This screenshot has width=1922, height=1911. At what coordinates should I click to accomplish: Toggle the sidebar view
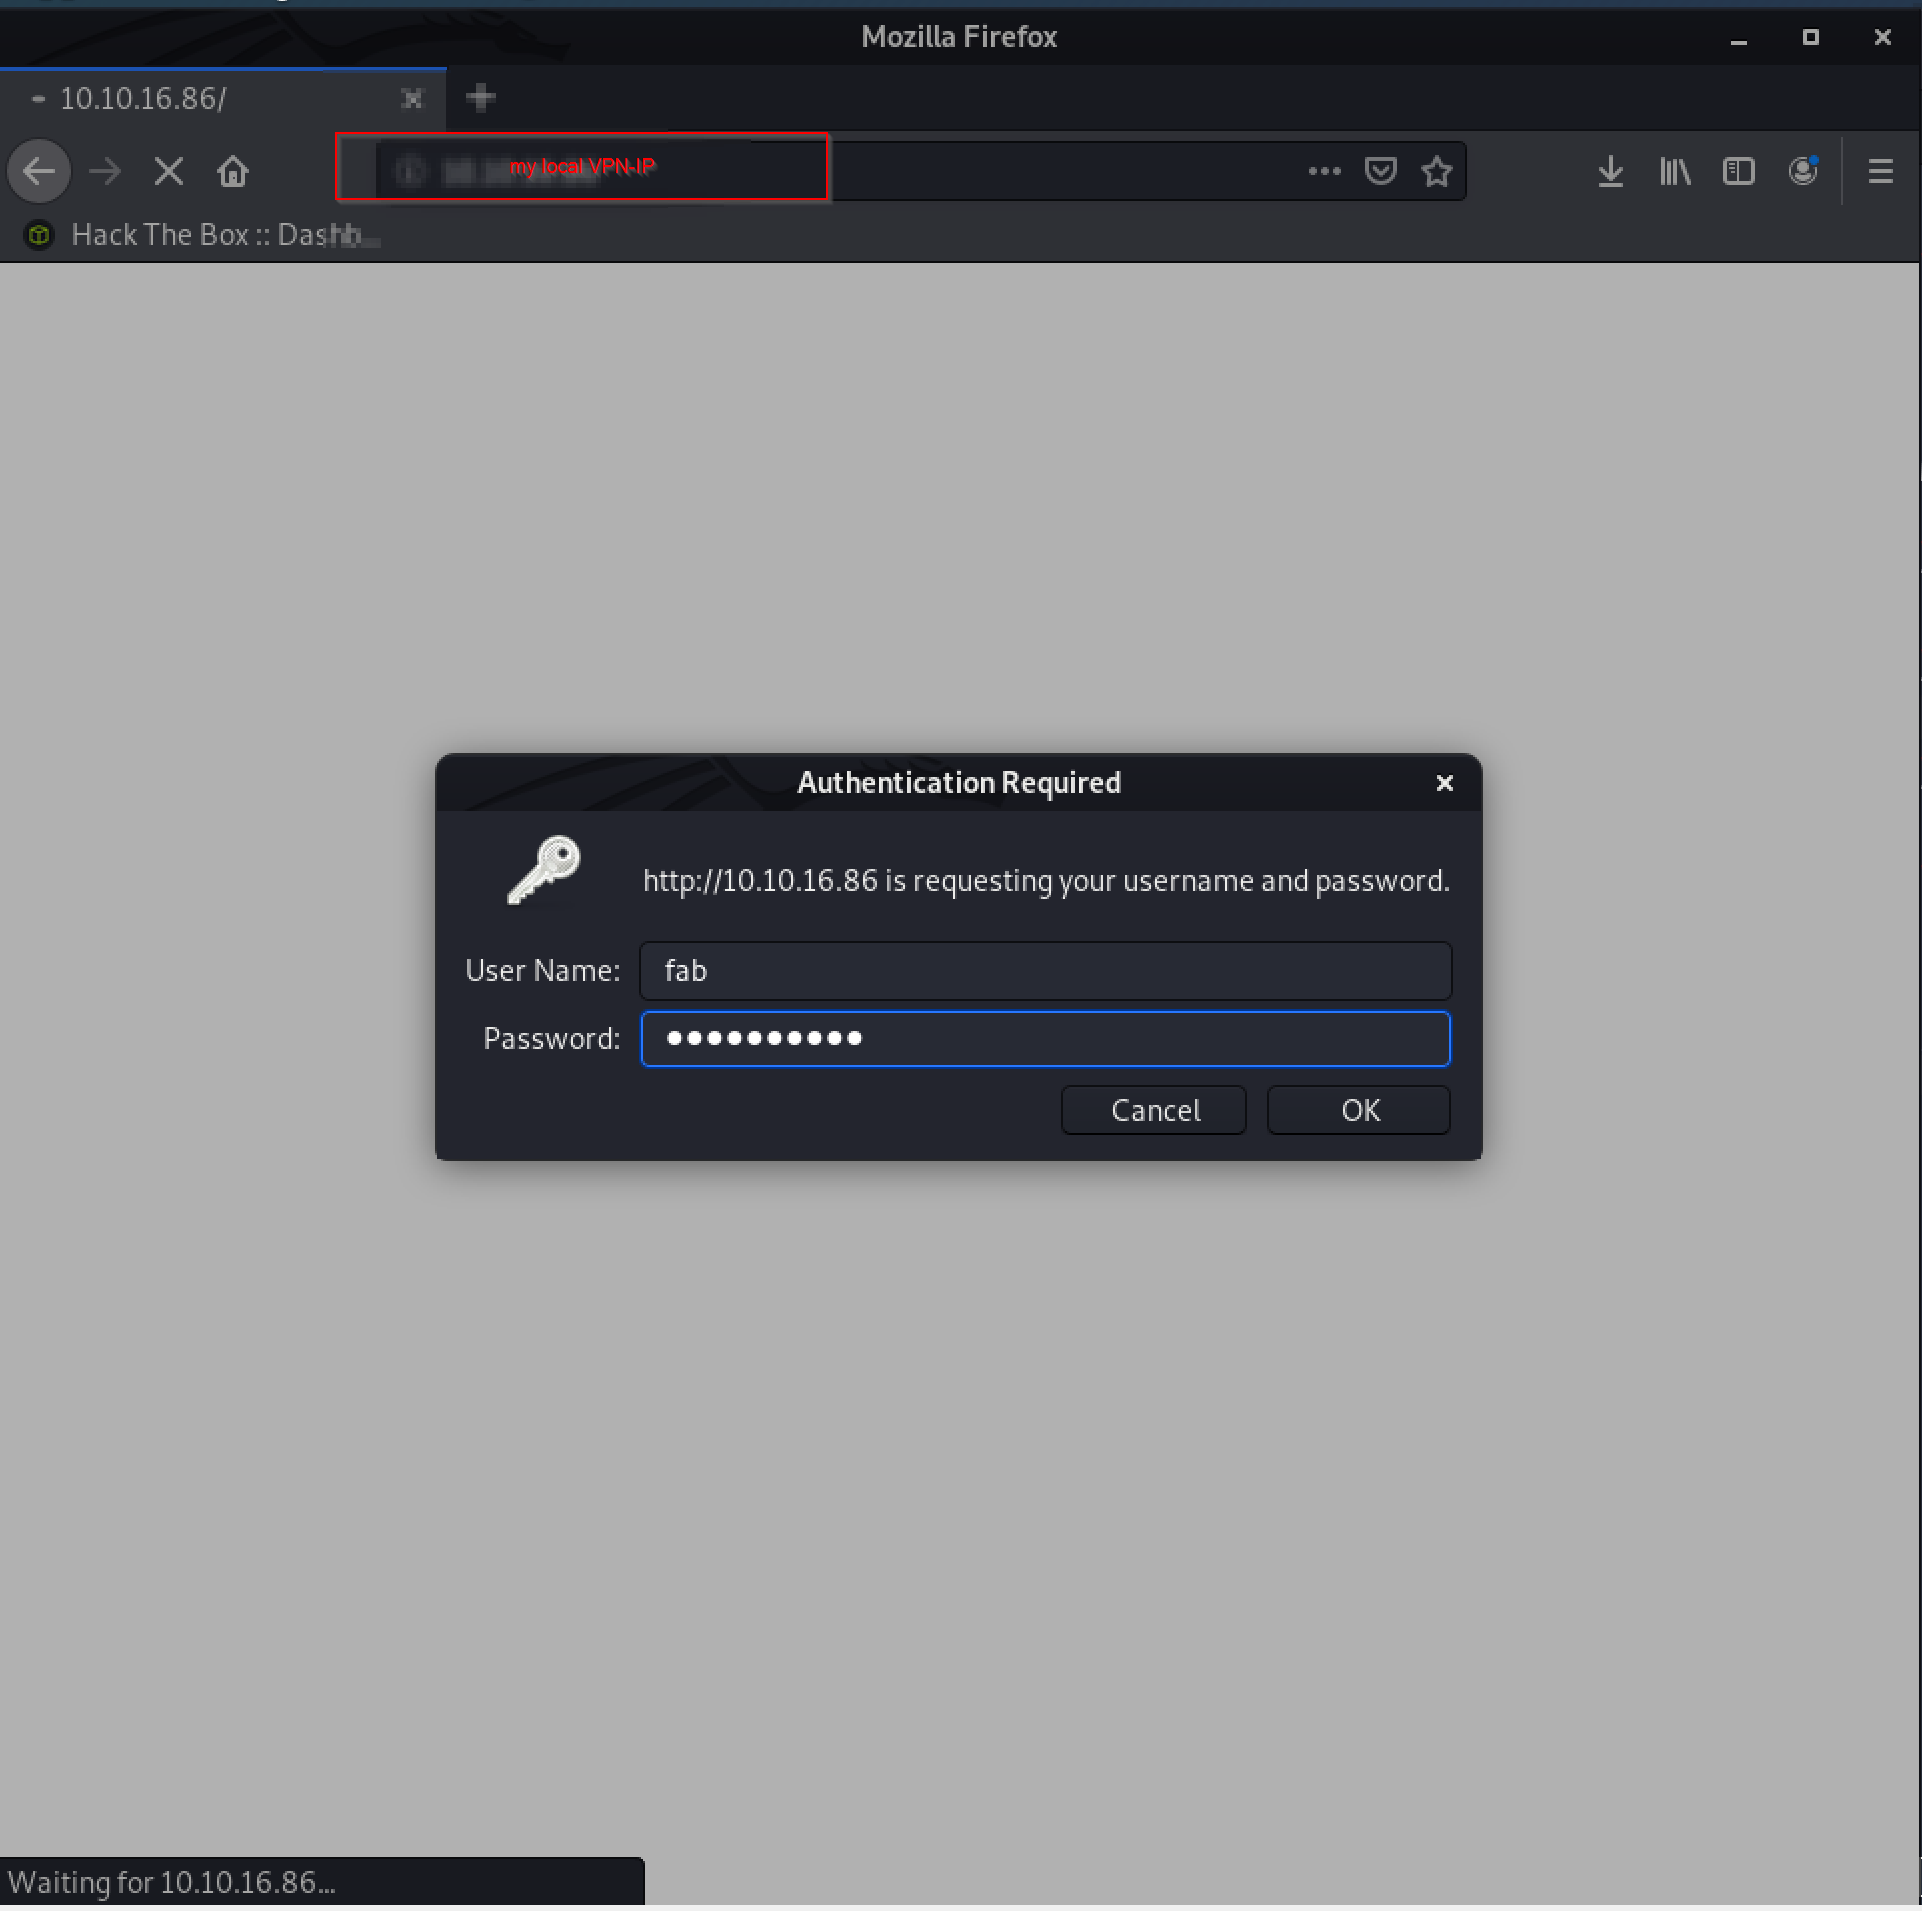click(x=1739, y=172)
